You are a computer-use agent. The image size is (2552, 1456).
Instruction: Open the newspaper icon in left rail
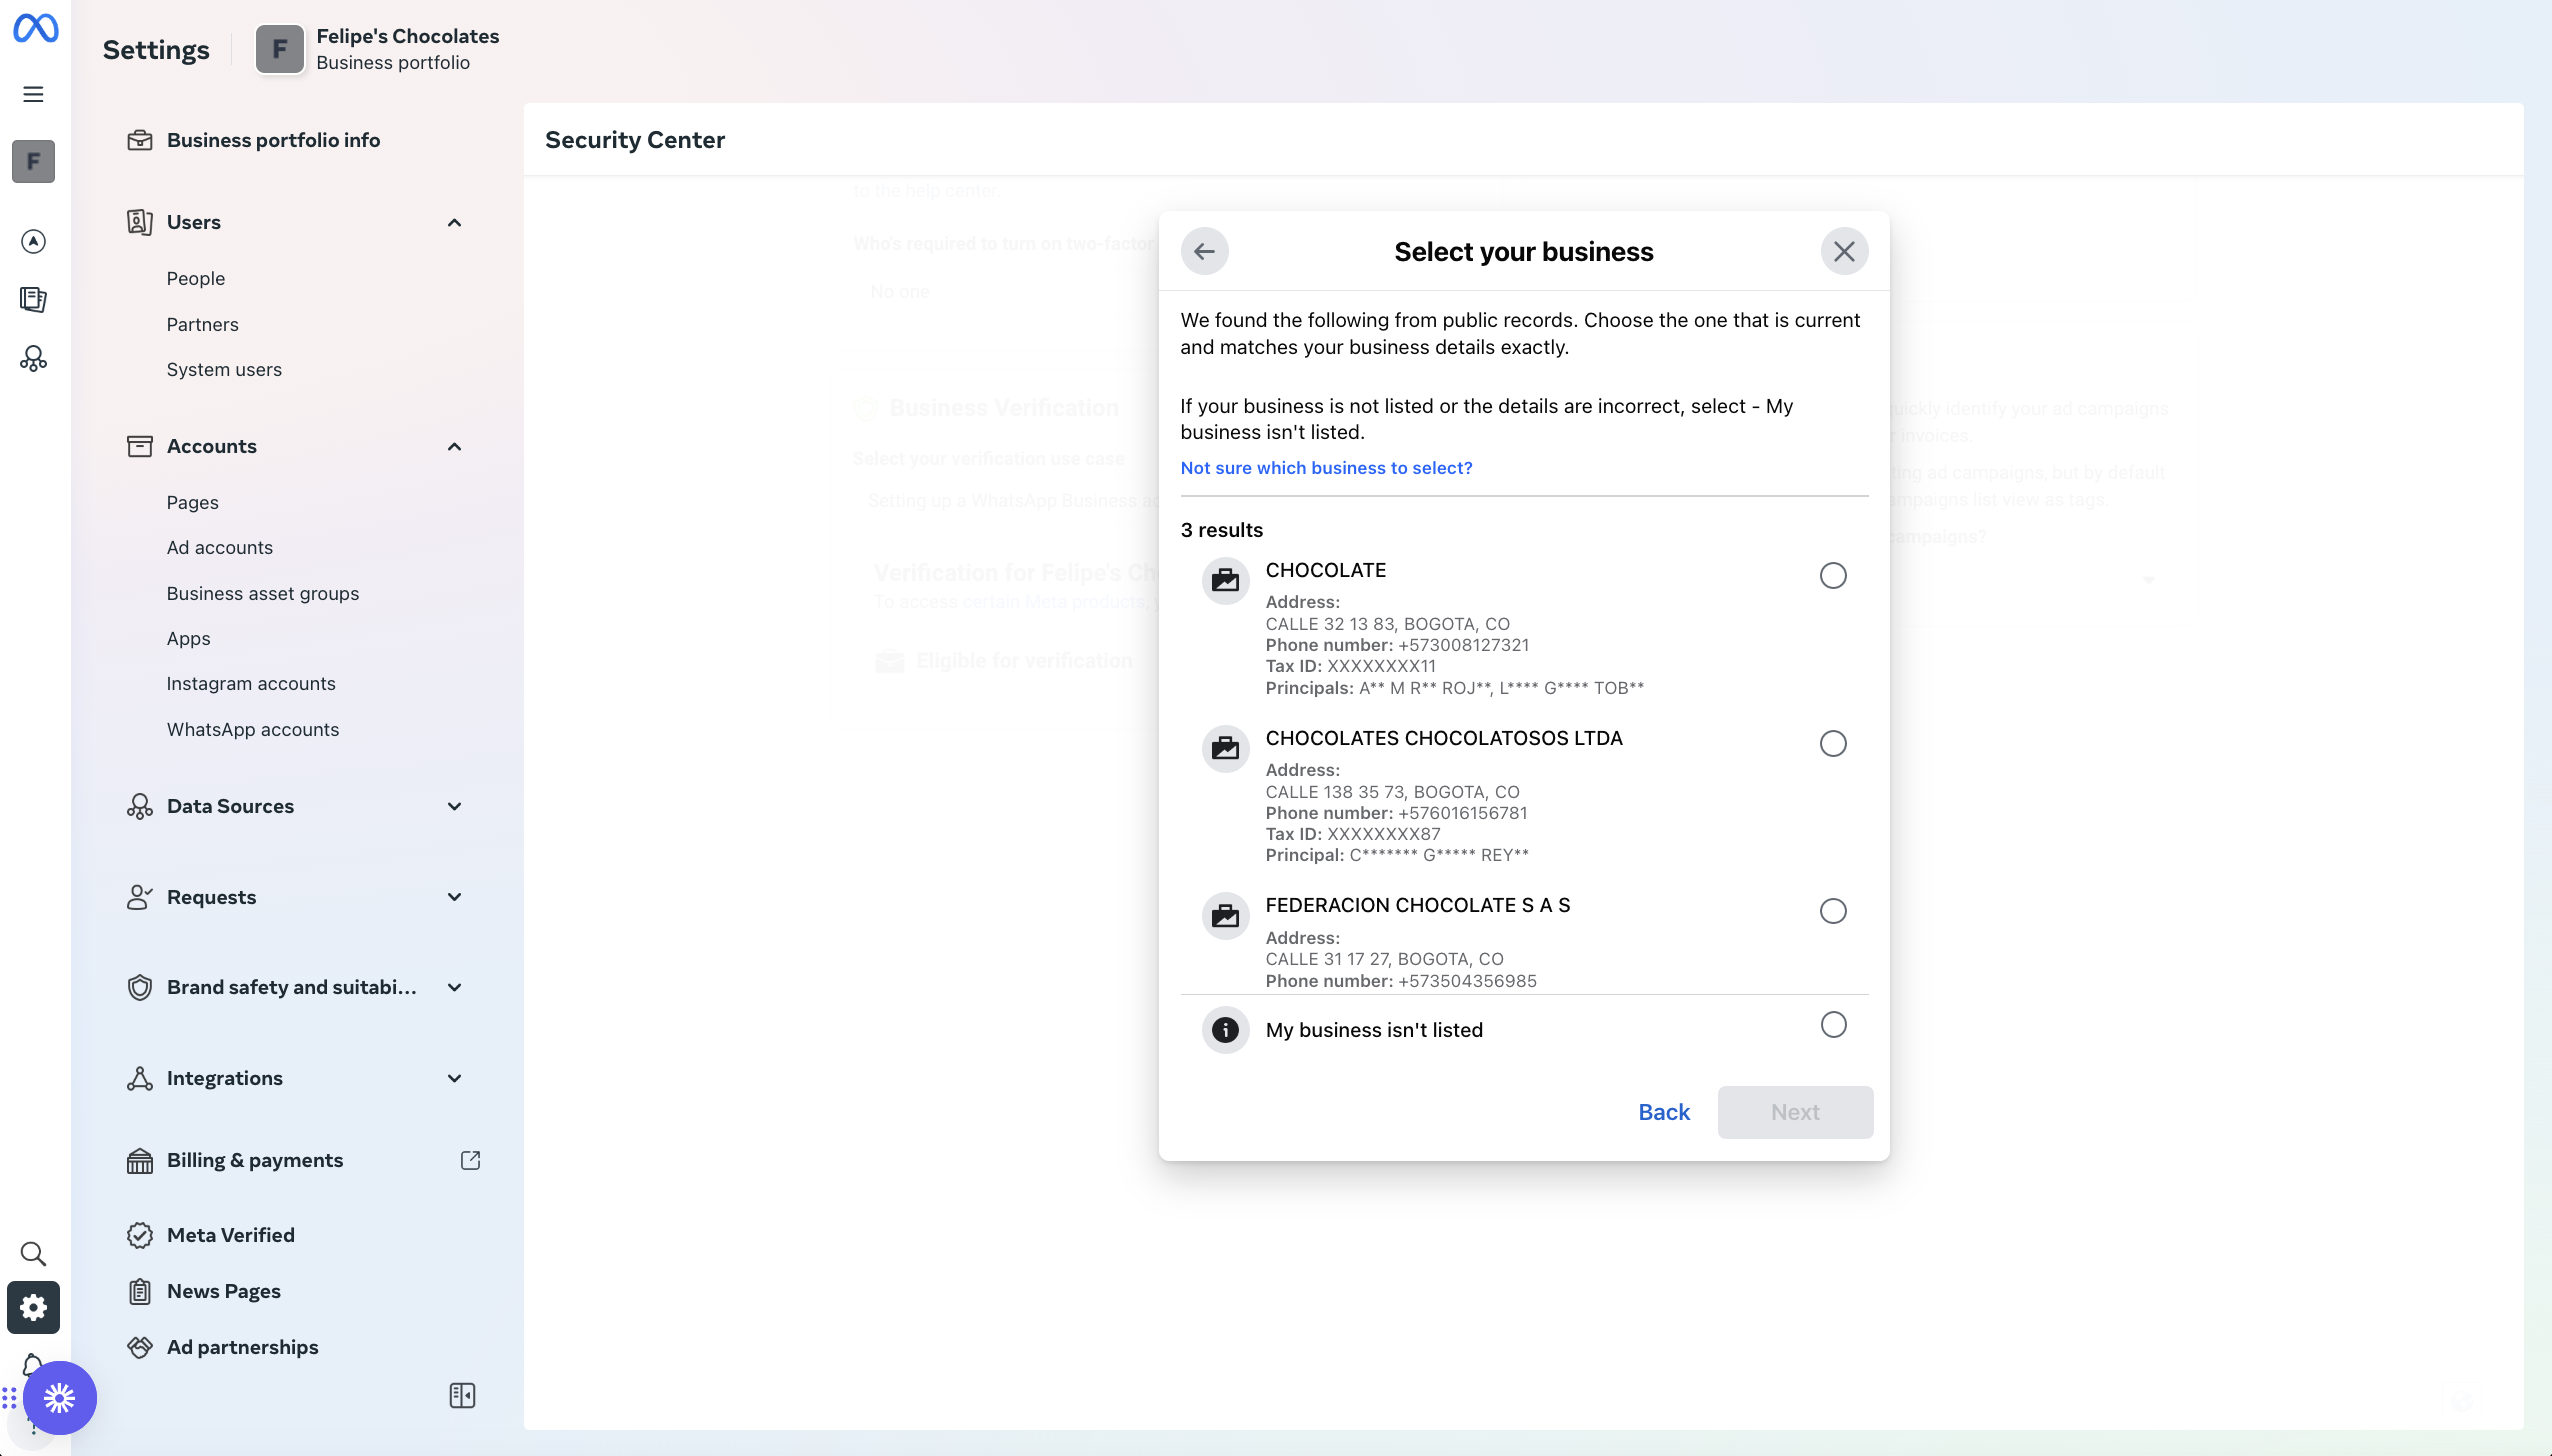pos(33,299)
